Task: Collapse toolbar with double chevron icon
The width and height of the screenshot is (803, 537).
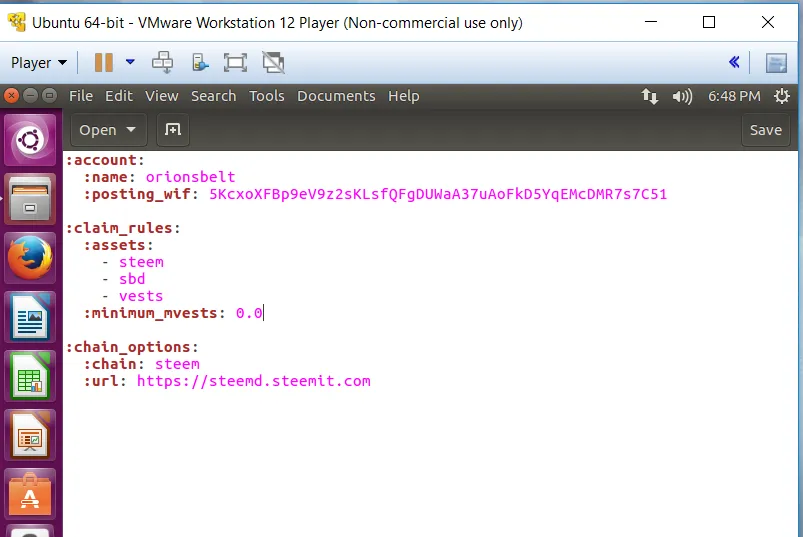Action: (x=734, y=62)
